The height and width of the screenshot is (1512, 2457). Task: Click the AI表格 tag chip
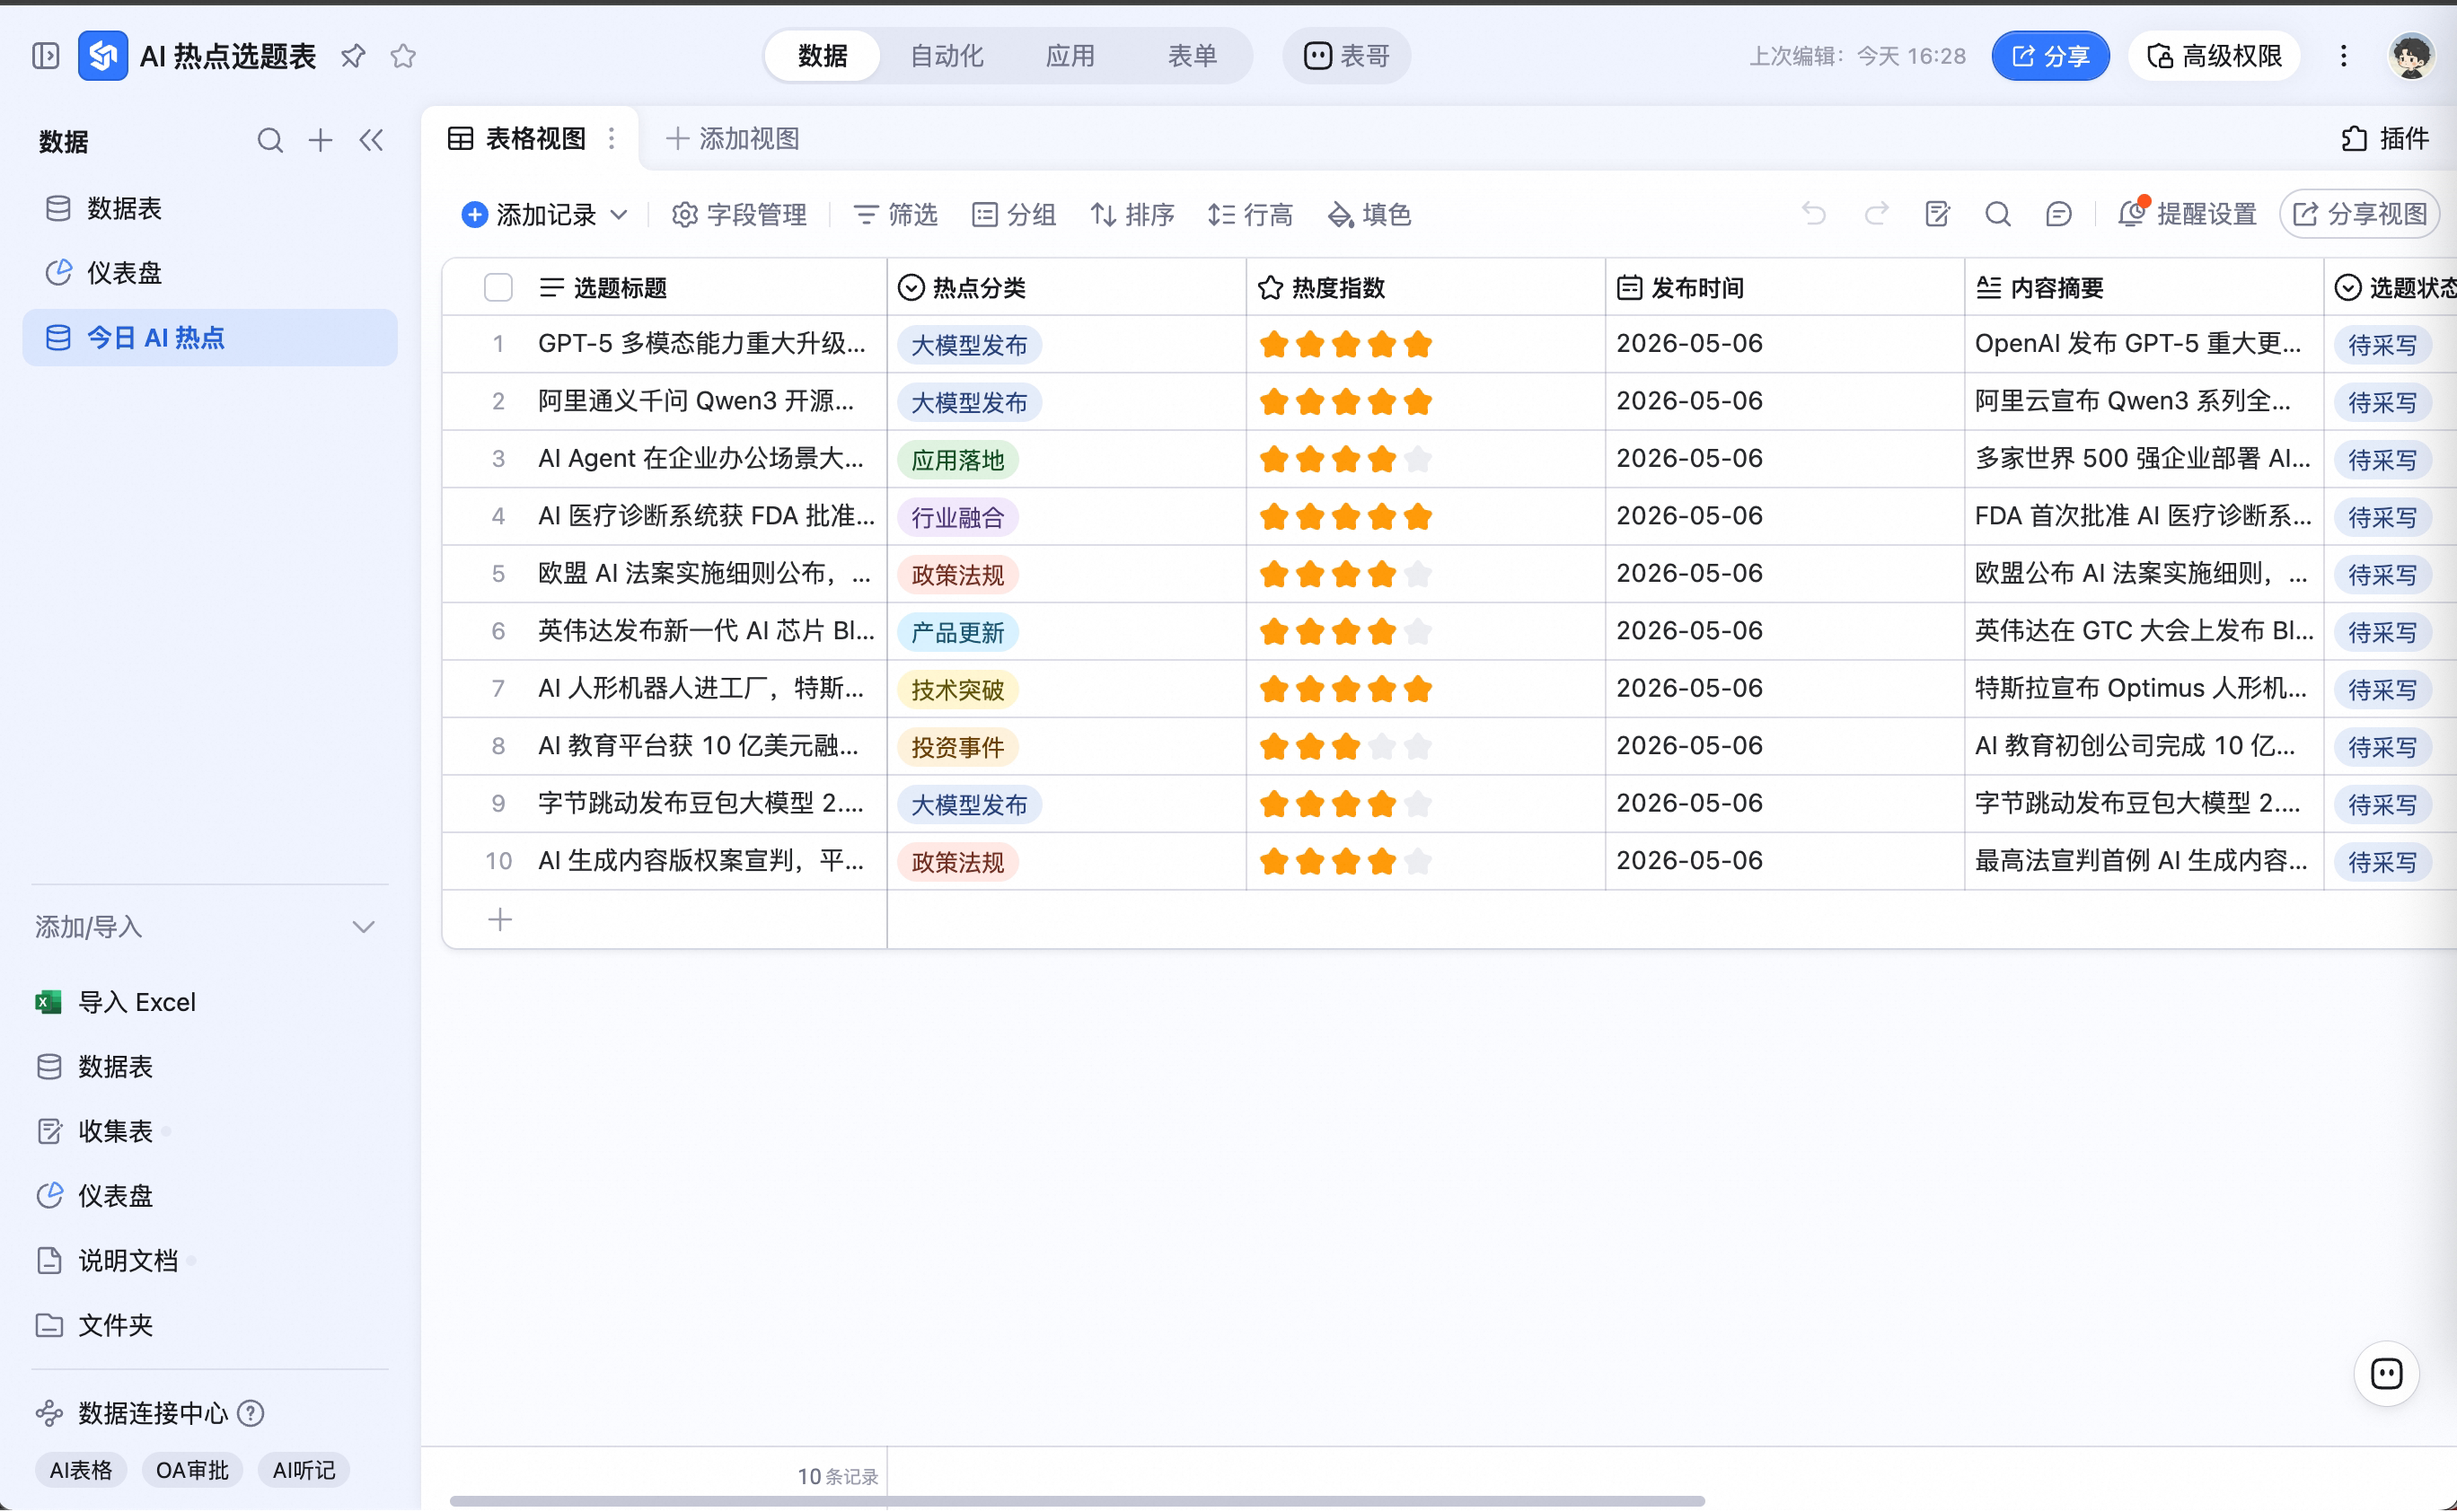[x=81, y=1470]
